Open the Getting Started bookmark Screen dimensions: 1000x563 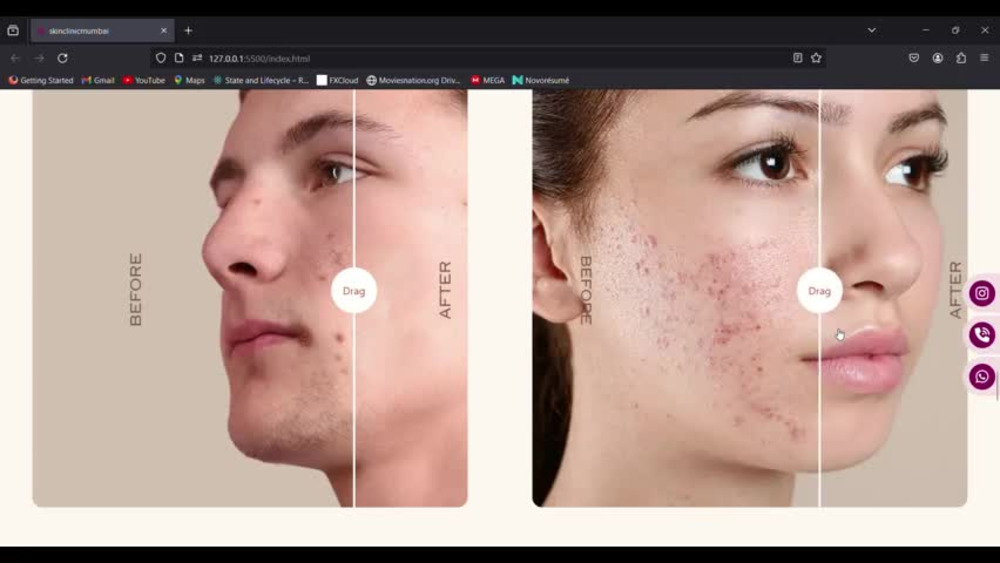tap(41, 80)
